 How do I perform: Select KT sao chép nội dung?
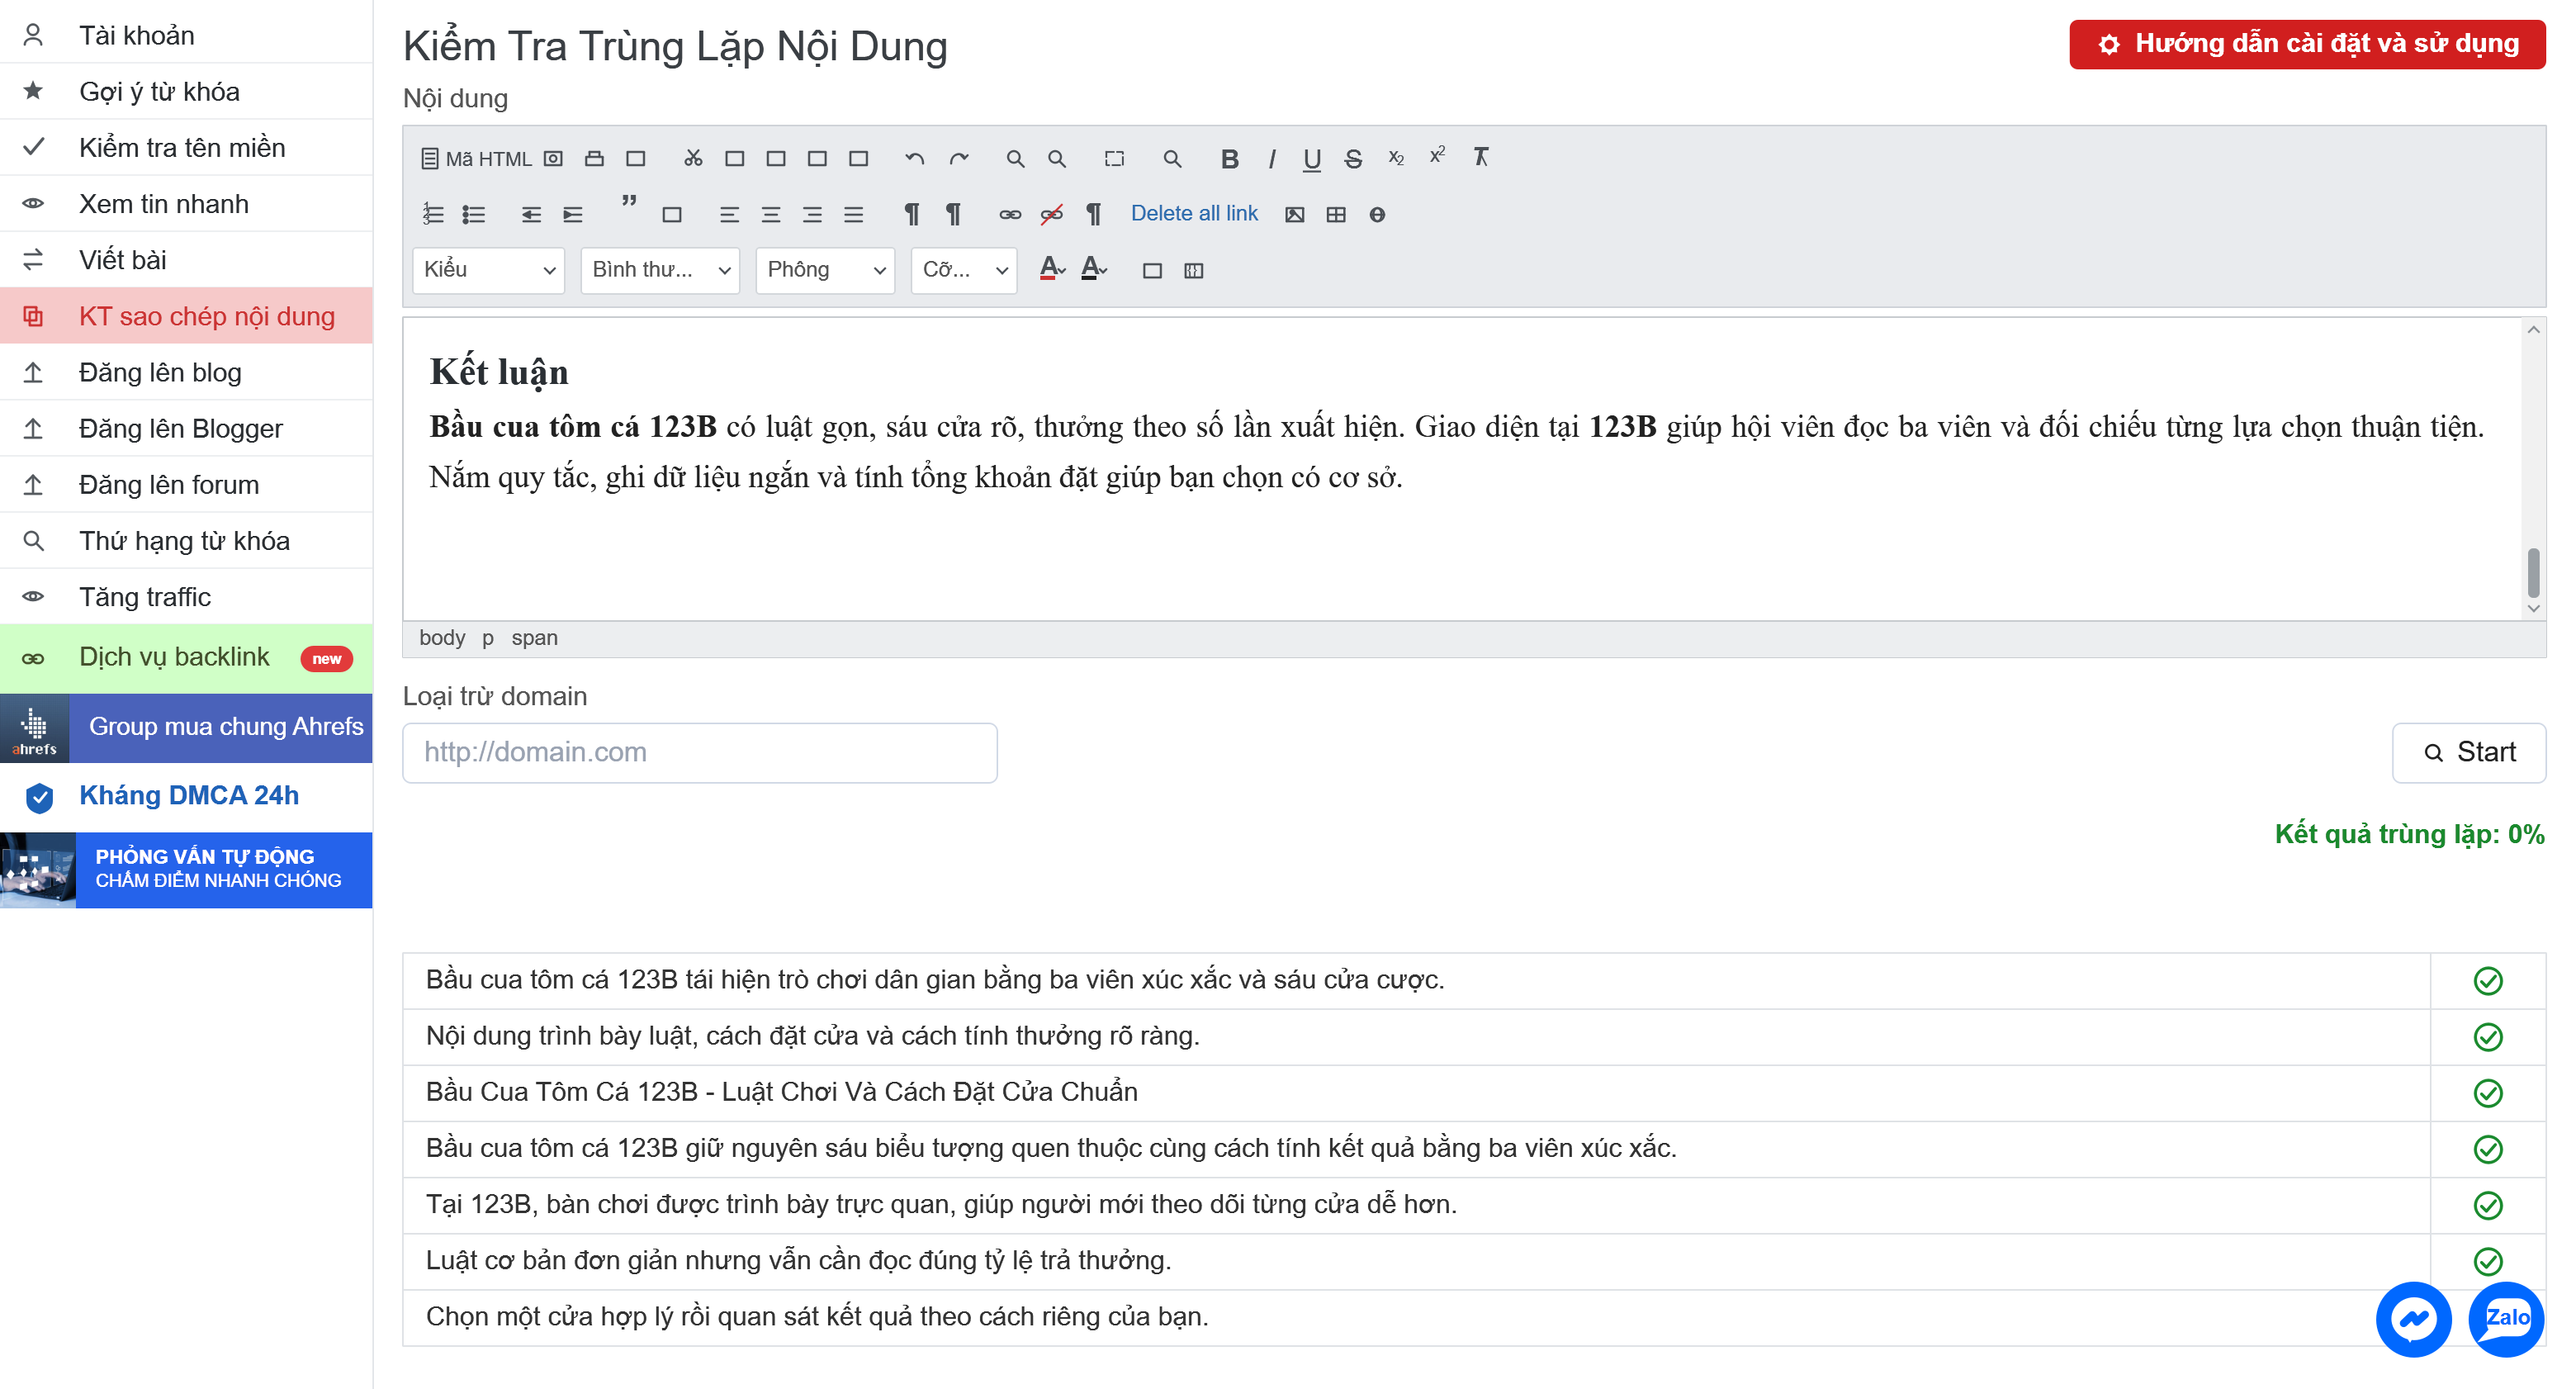click(x=186, y=316)
